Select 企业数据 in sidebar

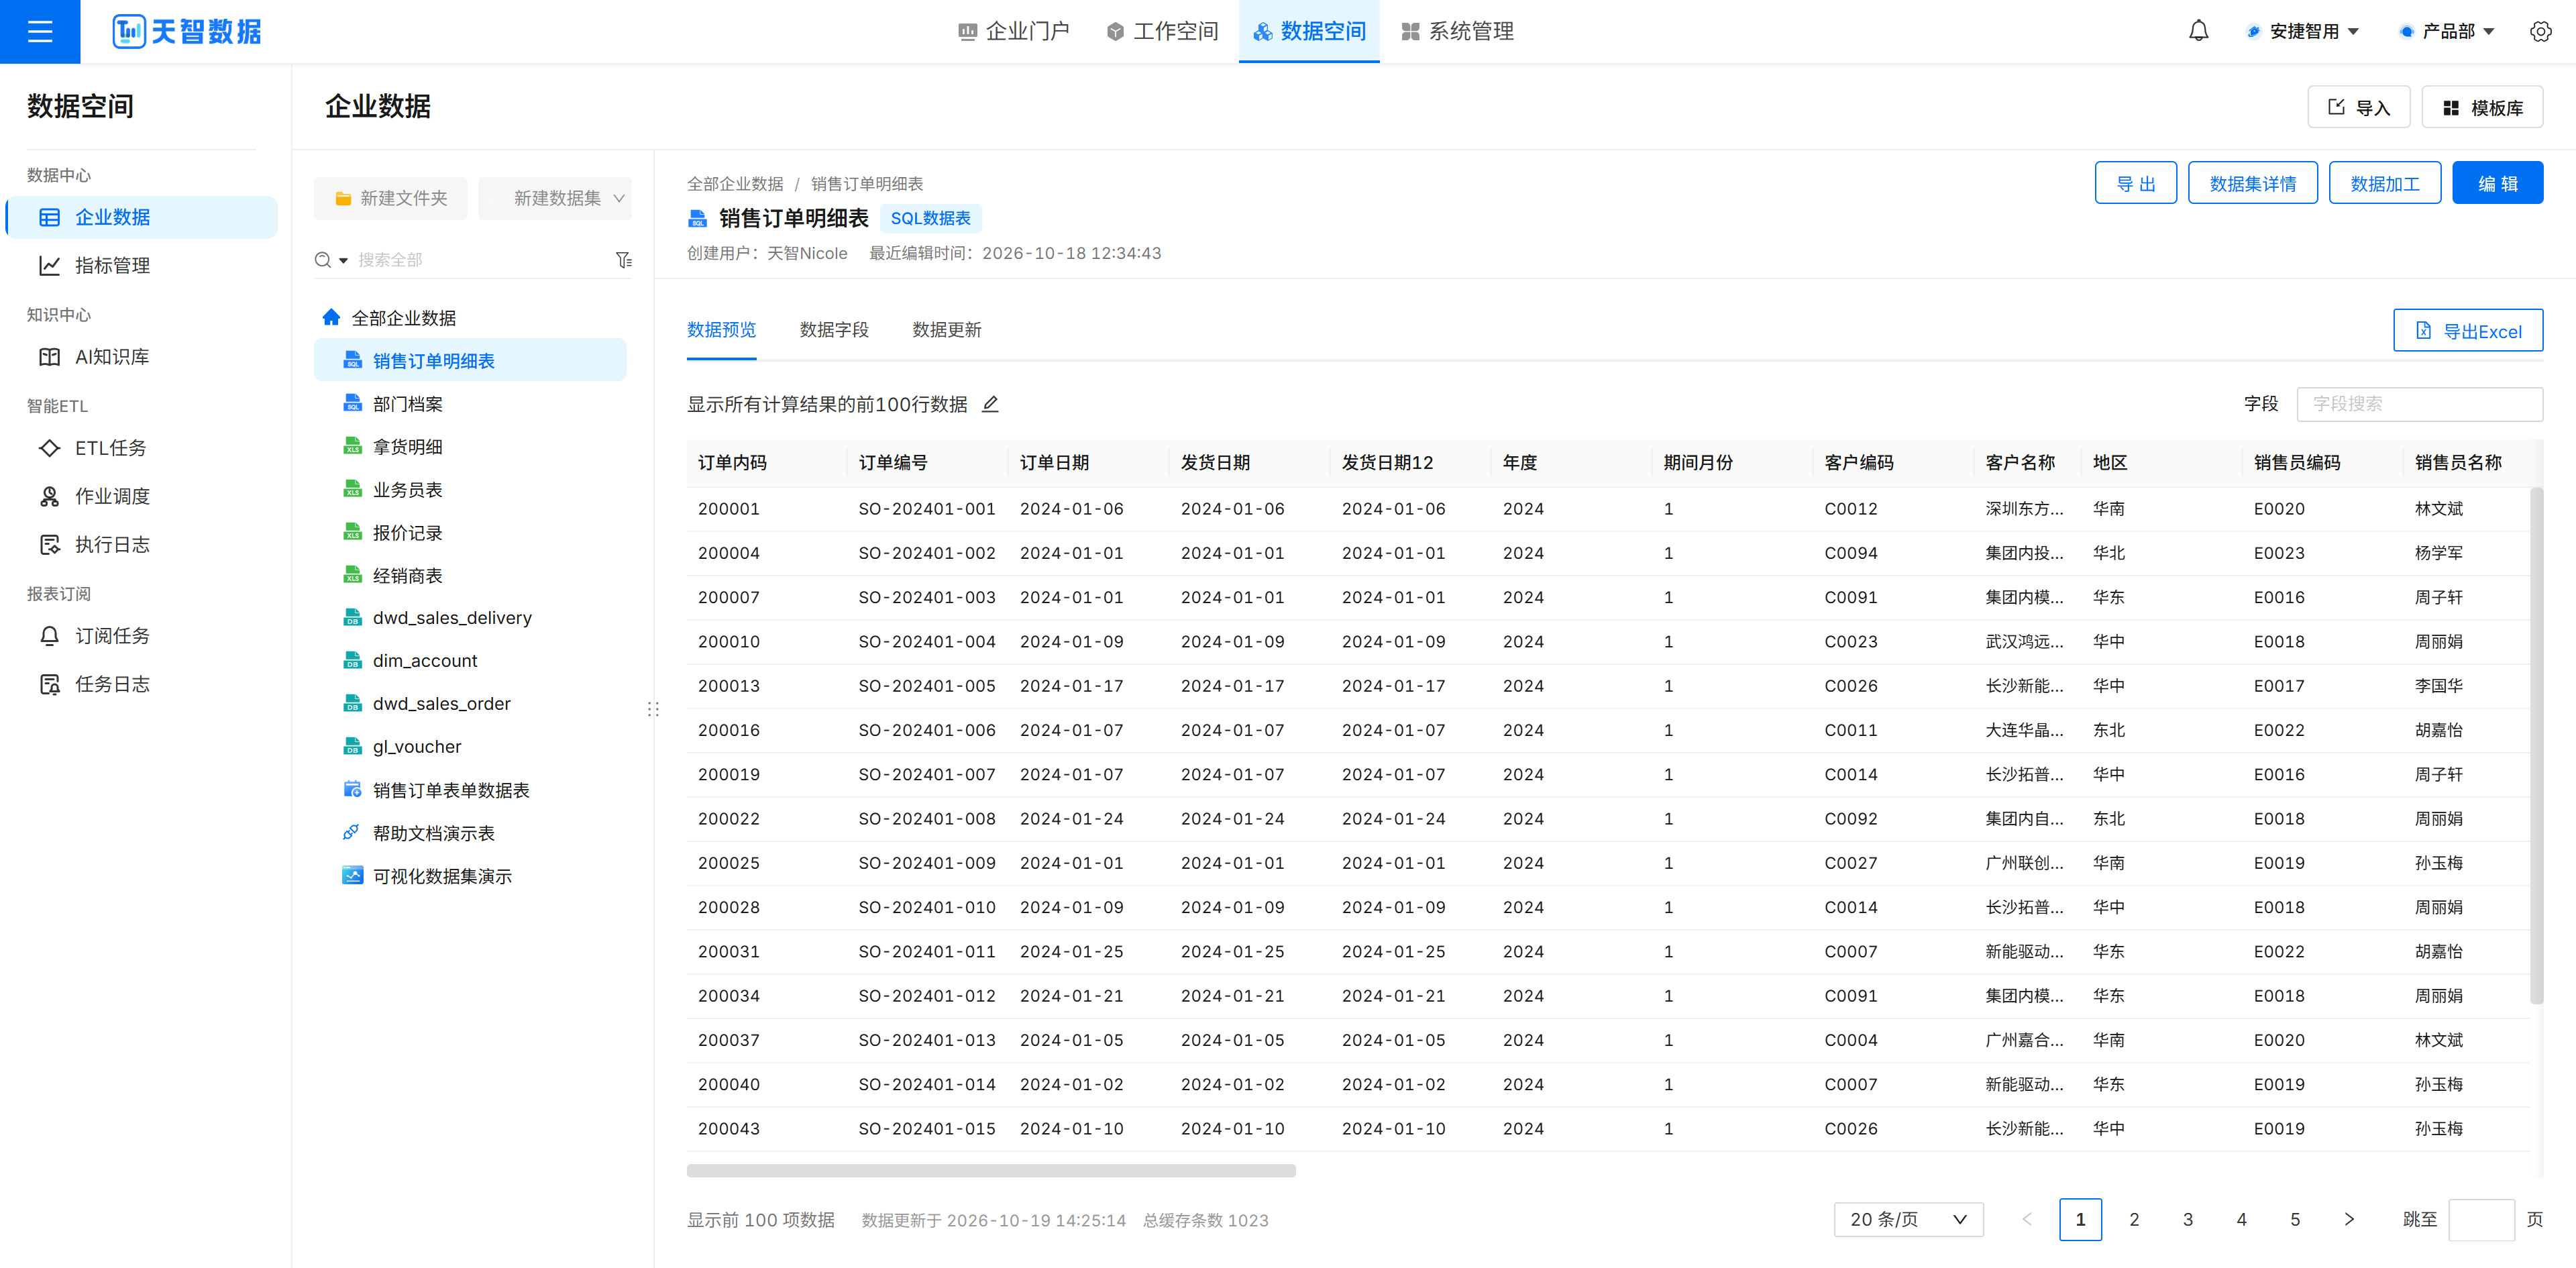(x=141, y=217)
